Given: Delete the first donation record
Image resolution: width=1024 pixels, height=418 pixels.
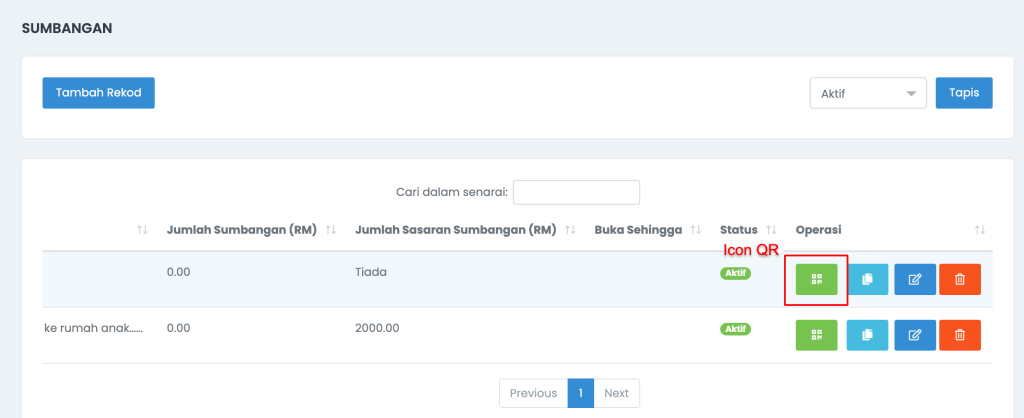Looking at the screenshot, I should (960, 280).
